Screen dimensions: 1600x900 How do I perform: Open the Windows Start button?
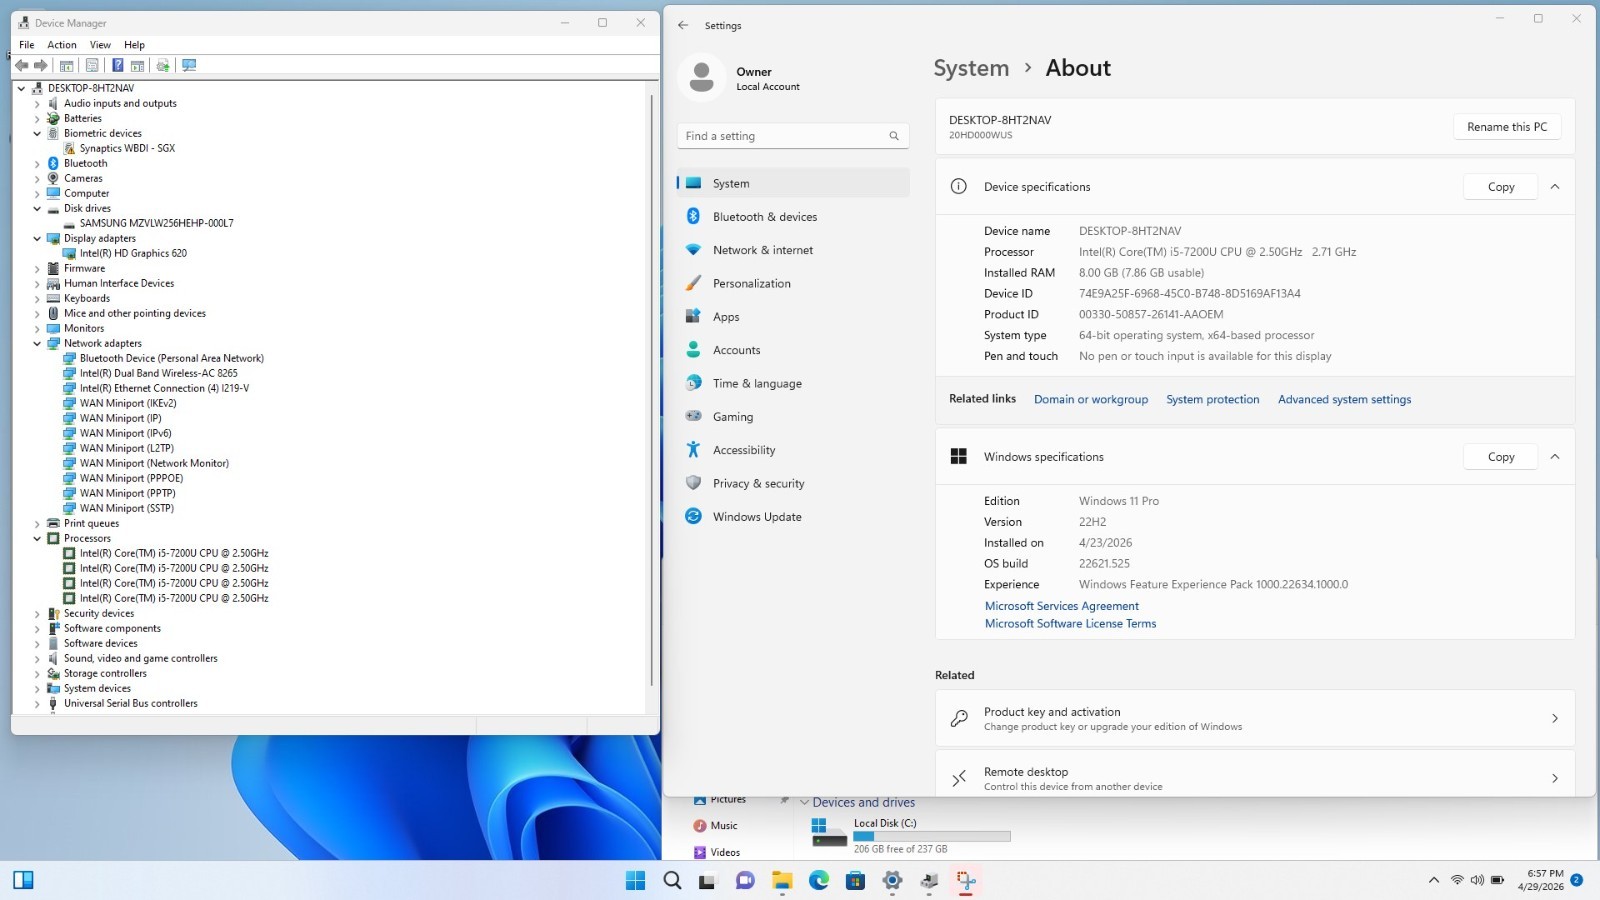pyautogui.click(x=635, y=880)
